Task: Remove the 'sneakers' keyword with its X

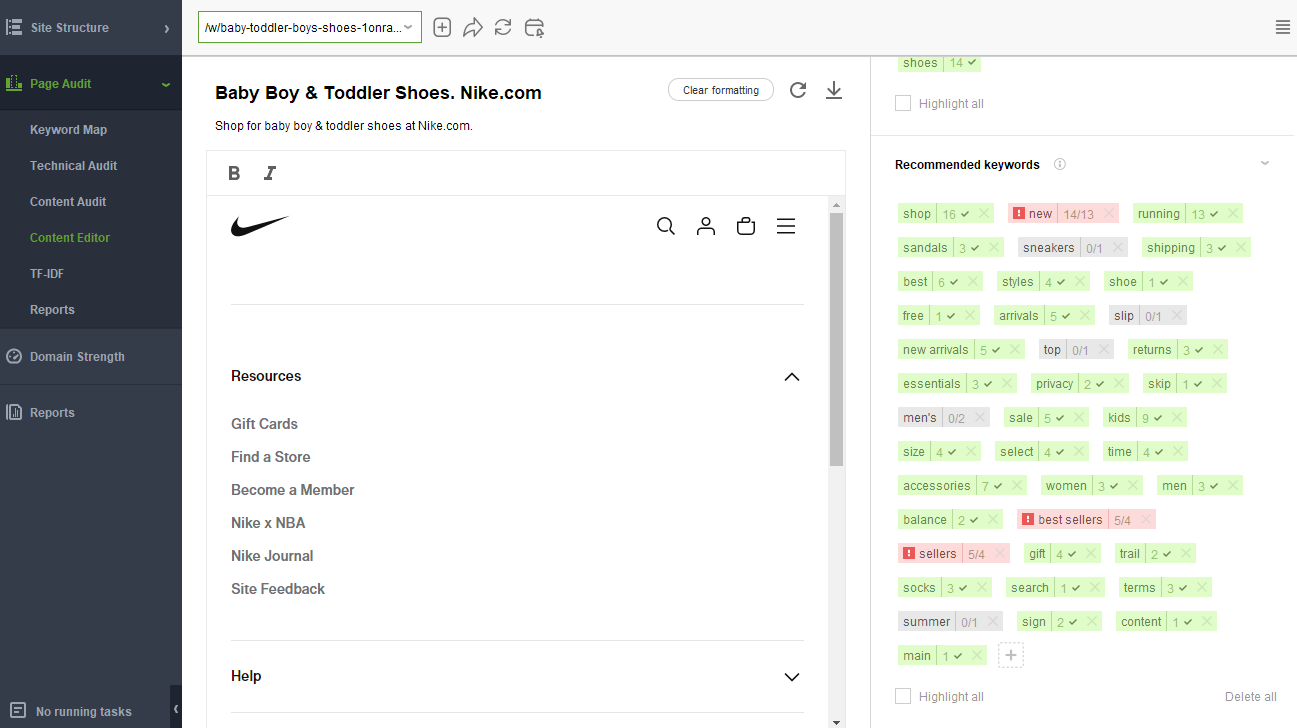Action: [x=1118, y=247]
